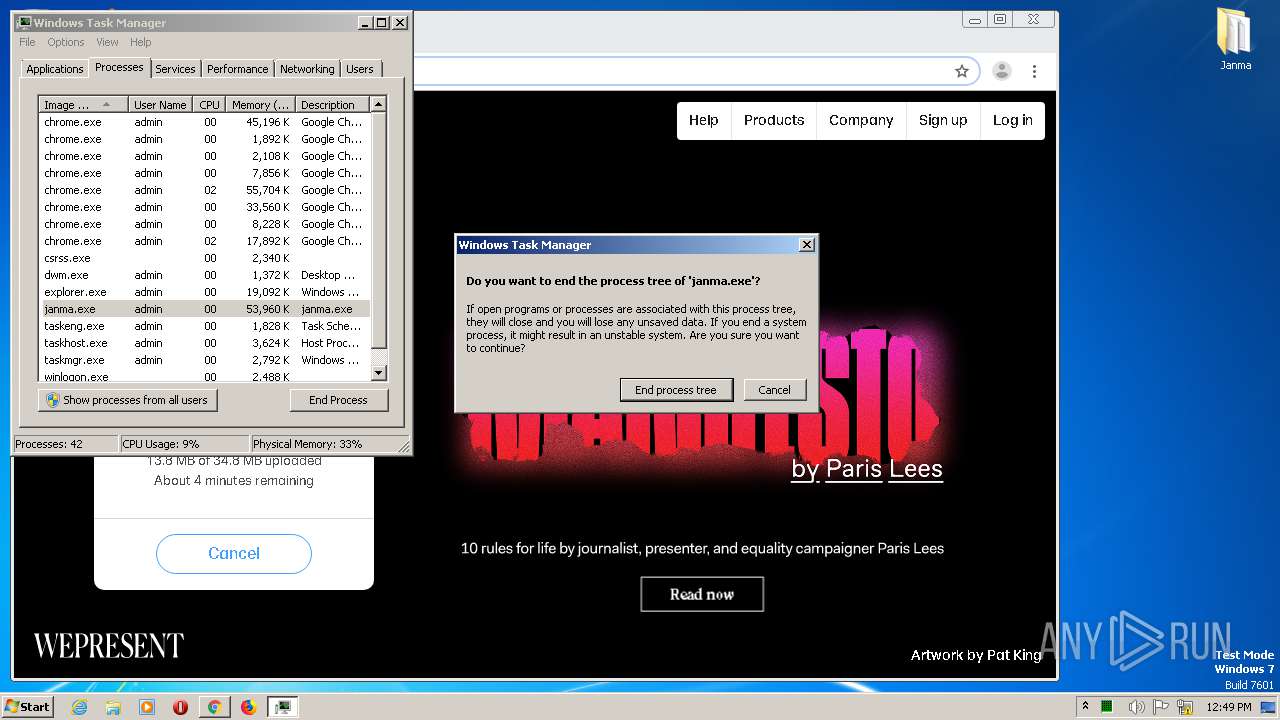Sort by Description column header
The image size is (1280, 720).
coord(332,104)
